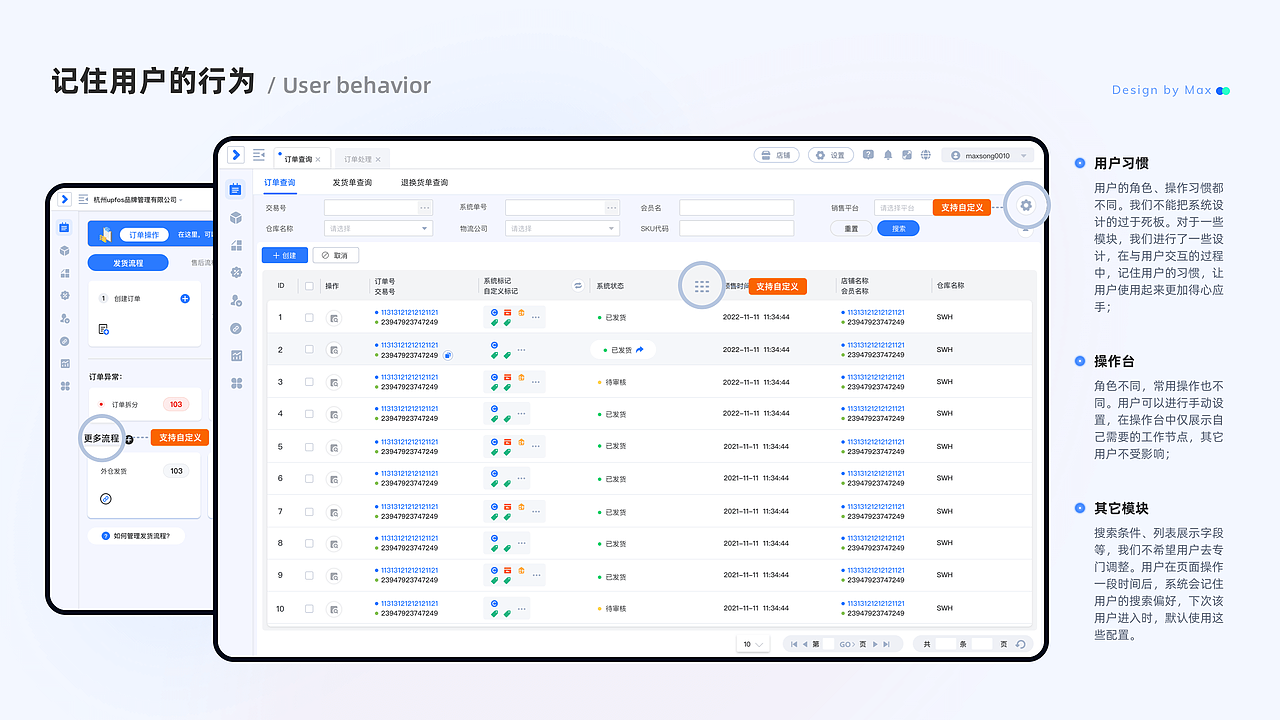Close the 订单查询 top tab
The image size is (1280, 720).
tap(318, 159)
